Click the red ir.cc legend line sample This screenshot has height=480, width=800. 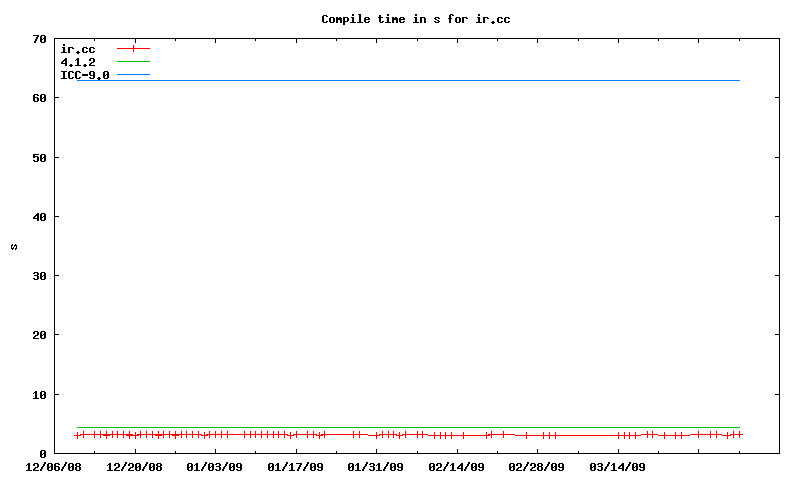point(133,49)
